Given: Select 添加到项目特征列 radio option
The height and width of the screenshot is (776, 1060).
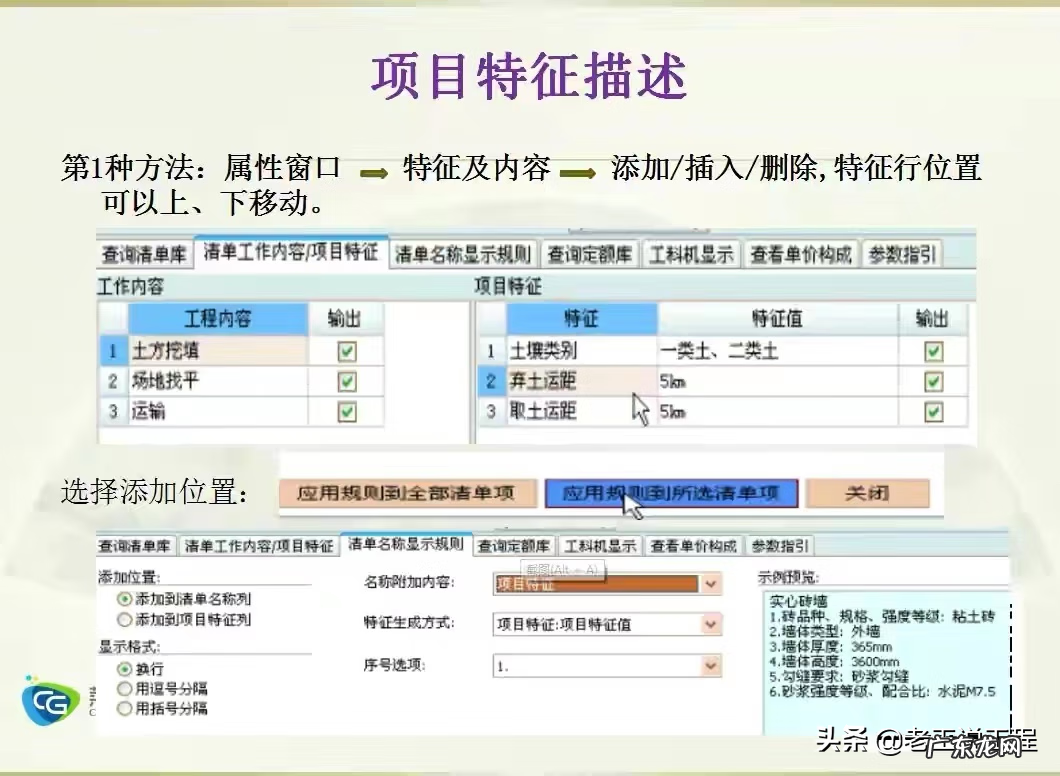Looking at the screenshot, I should (125, 620).
